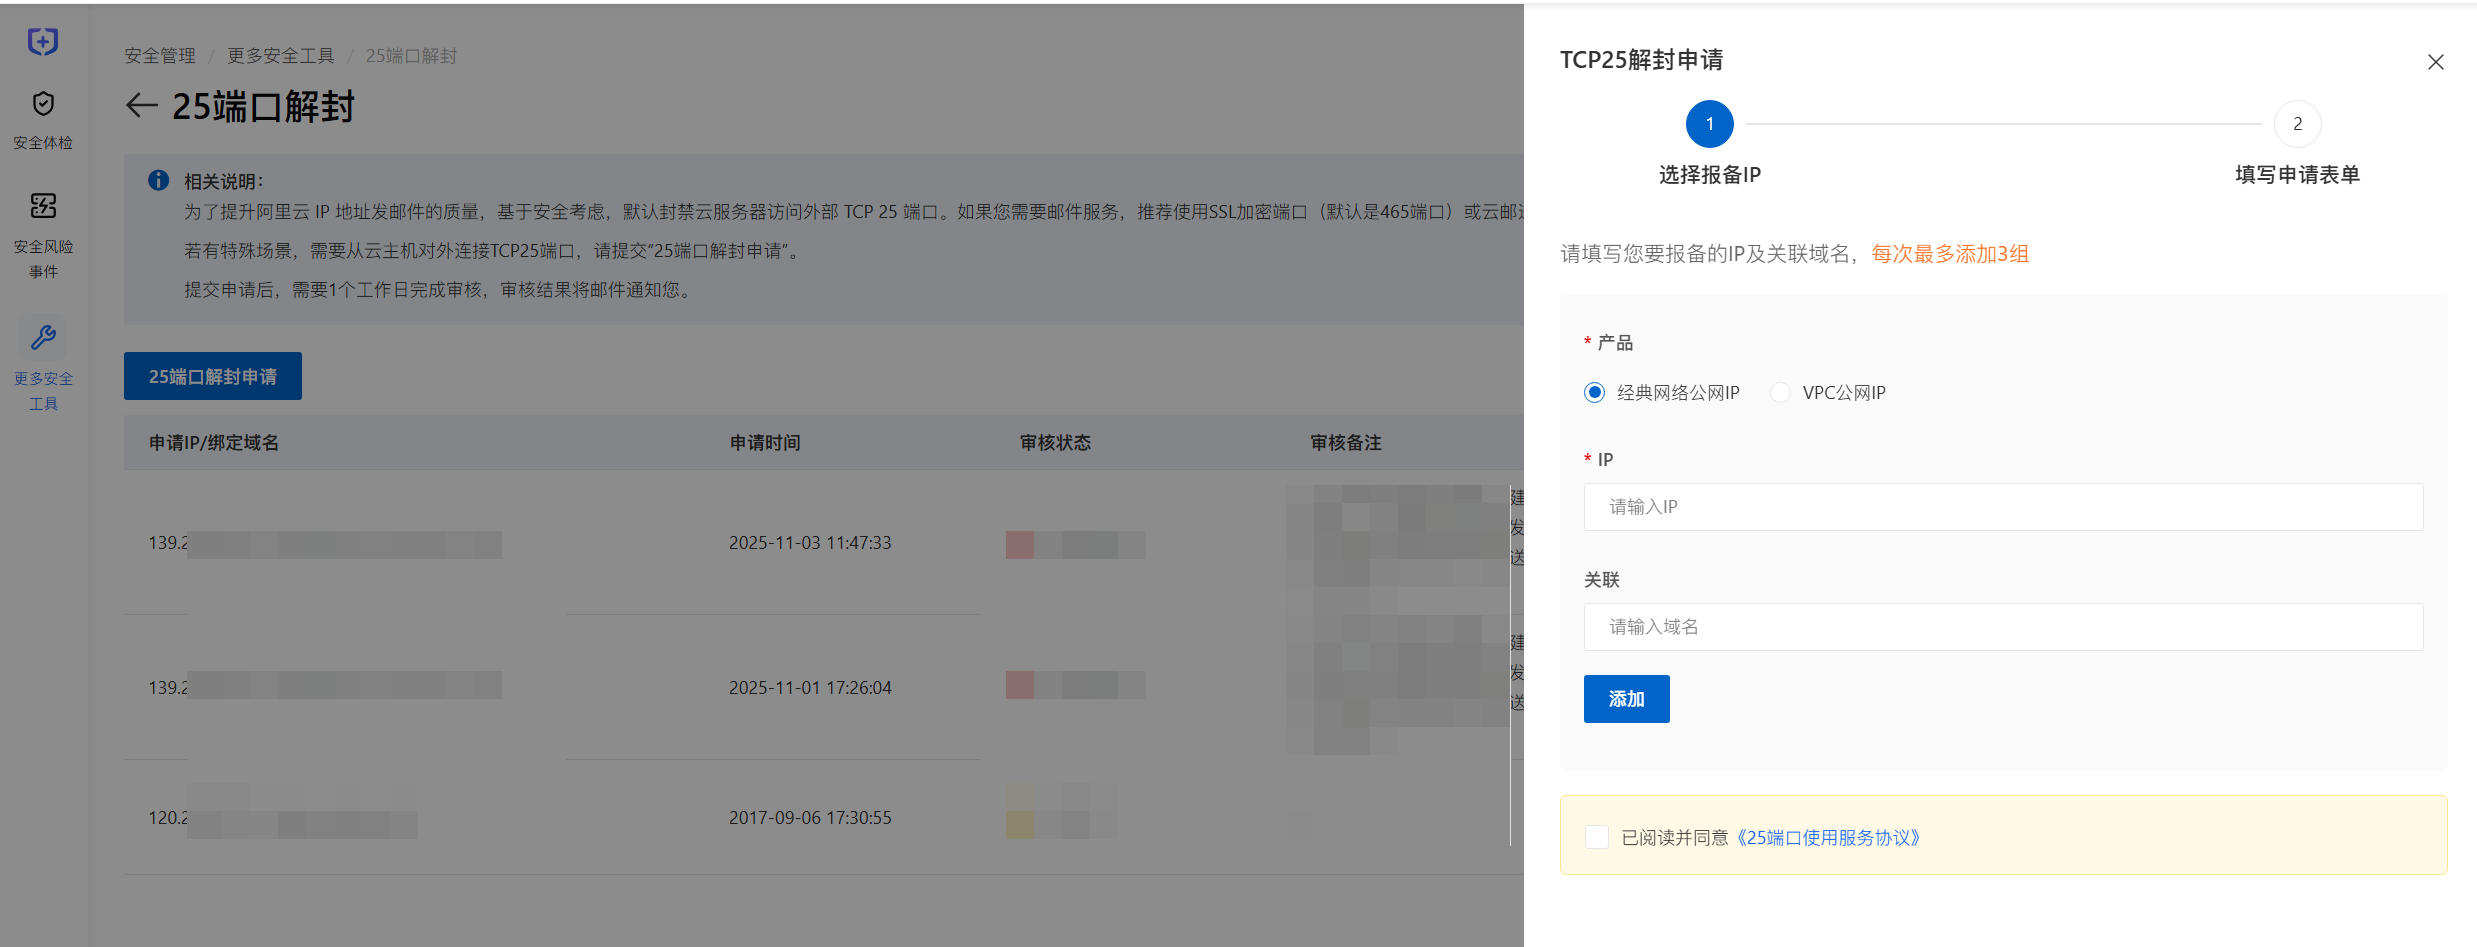The height and width of the screenshot is (947, 2477).
Task: Click the 请输入域名 input field
Action: [2003, 627]
